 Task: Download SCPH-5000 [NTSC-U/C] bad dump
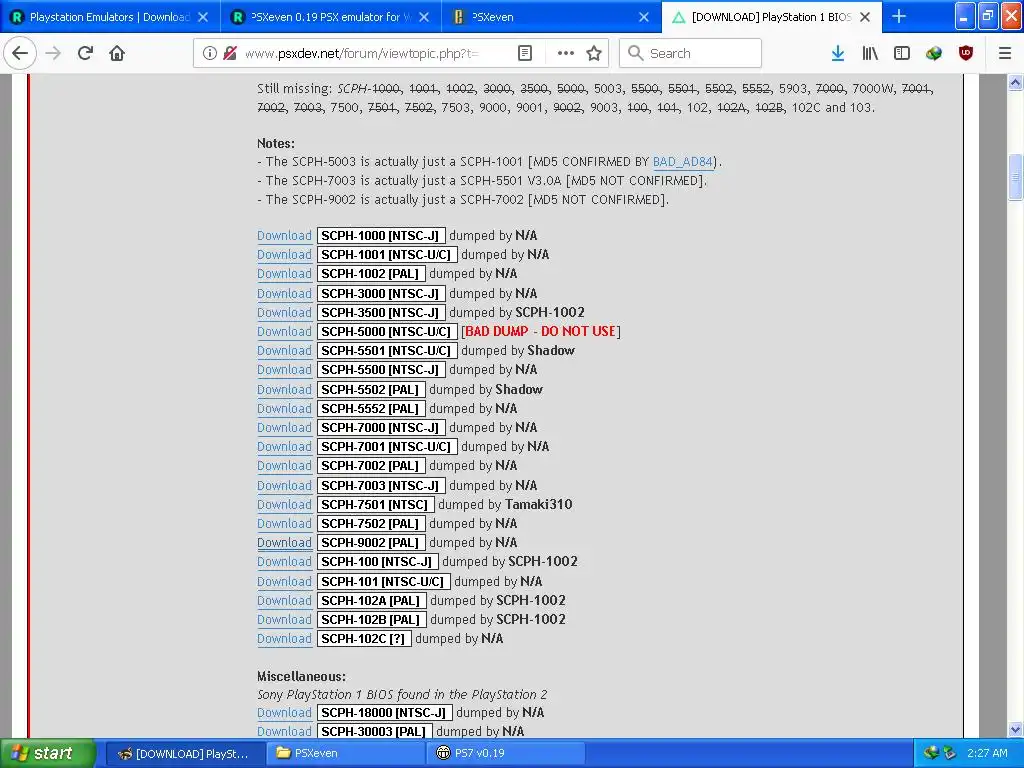pyautogui.click(x=284, y=332)
